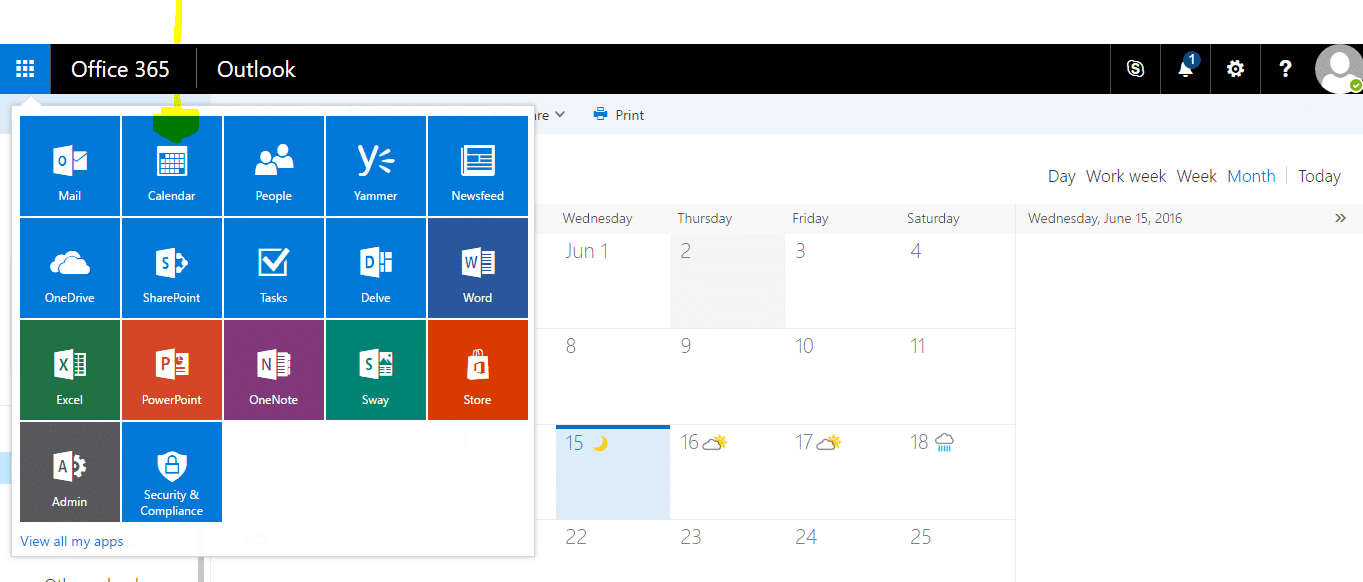Open the Admin tile
Viewport: 1363px width, 582px height.
click(x=70, y=471)
